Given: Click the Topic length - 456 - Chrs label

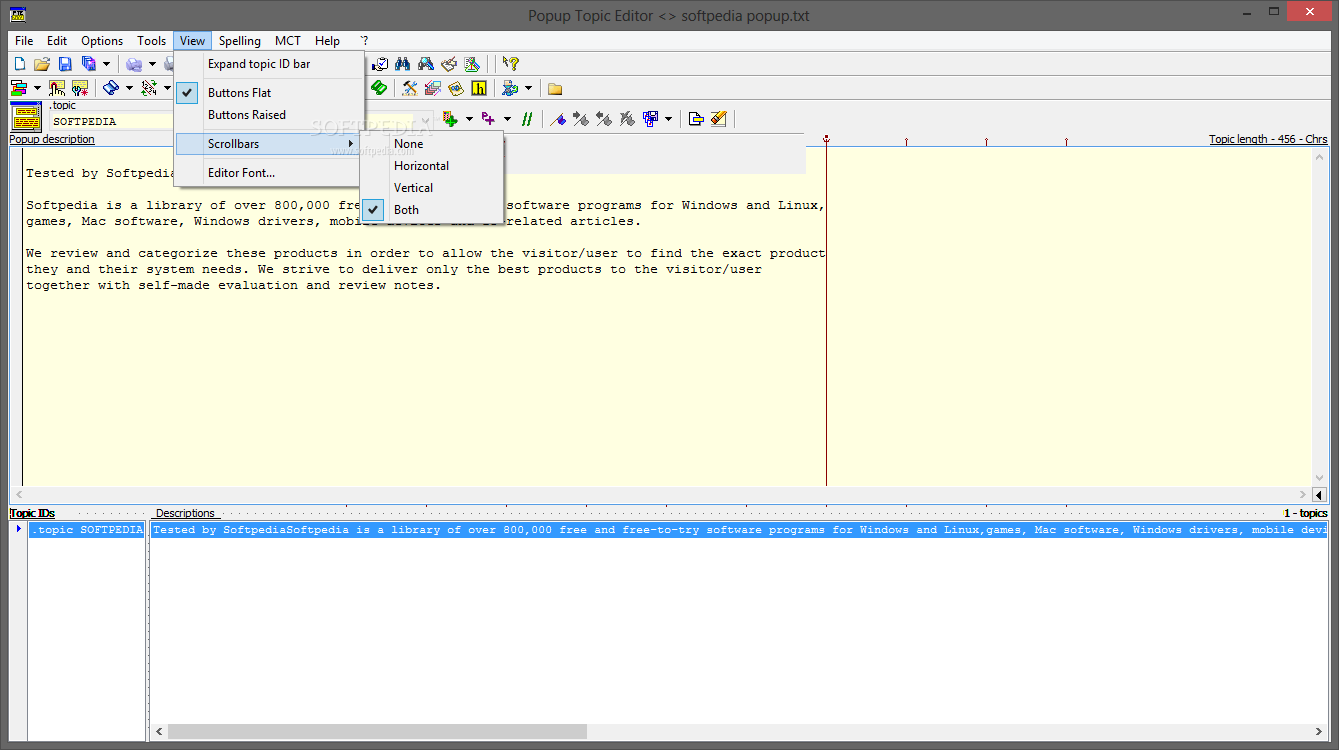Looking at the screenshot, I should [x=1268, y=139].
